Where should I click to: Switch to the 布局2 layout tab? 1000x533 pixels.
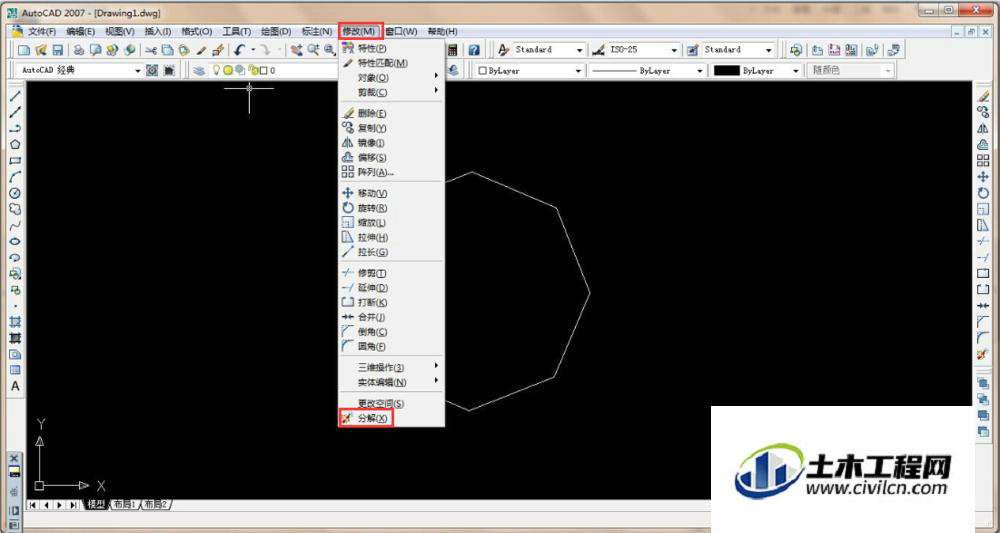click(156, 504)
